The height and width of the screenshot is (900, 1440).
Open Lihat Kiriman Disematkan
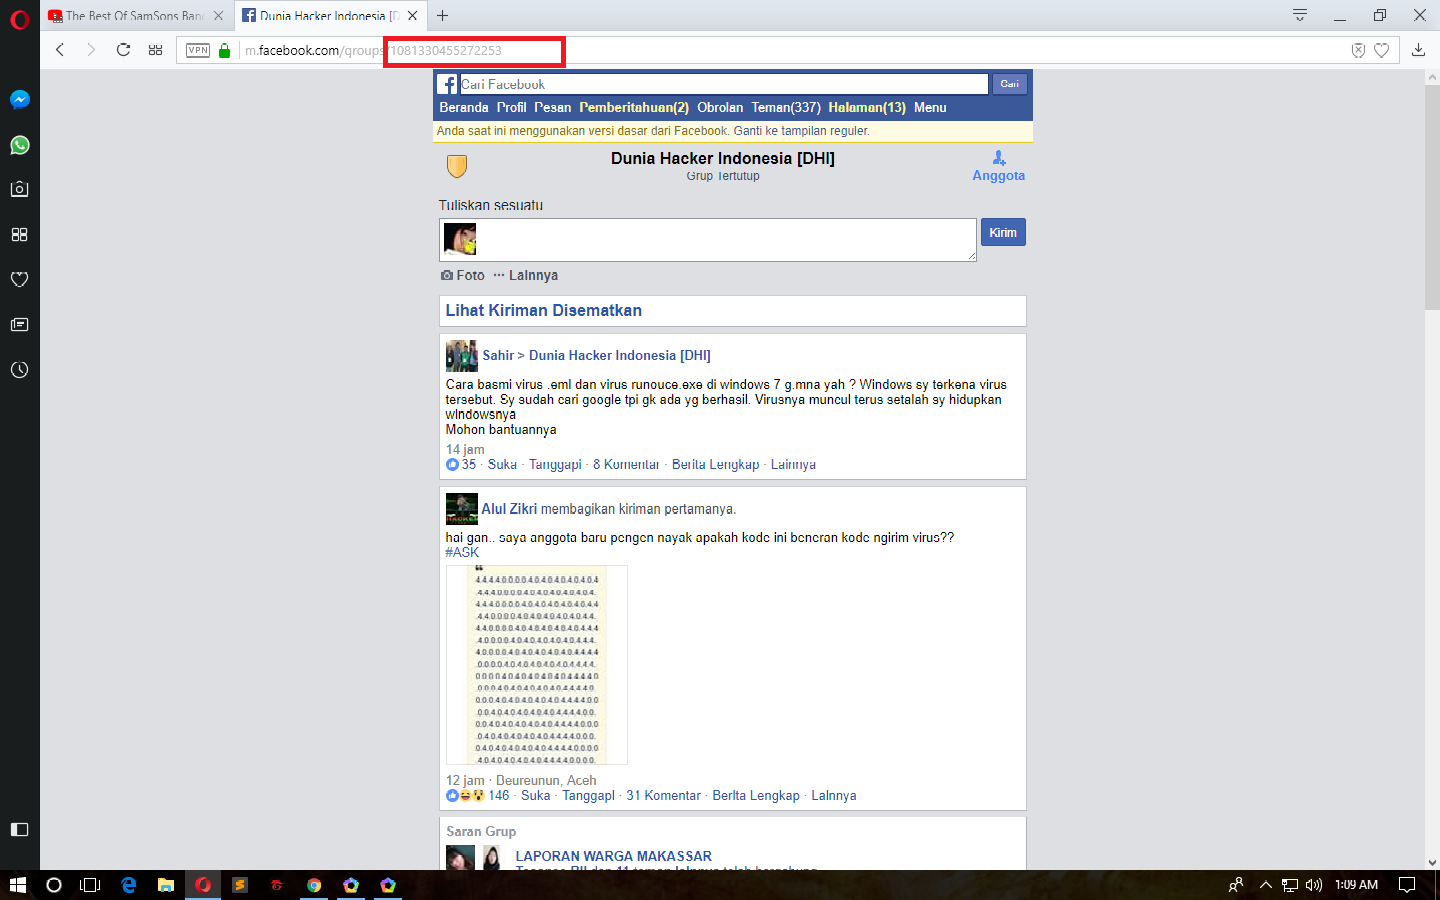(544, 311)
